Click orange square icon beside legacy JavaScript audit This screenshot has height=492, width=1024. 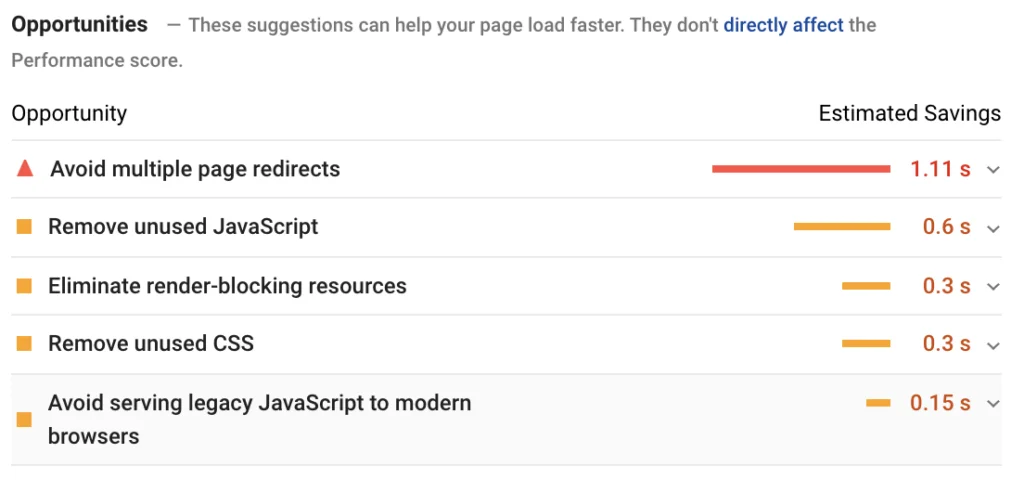tap(24, 419)
